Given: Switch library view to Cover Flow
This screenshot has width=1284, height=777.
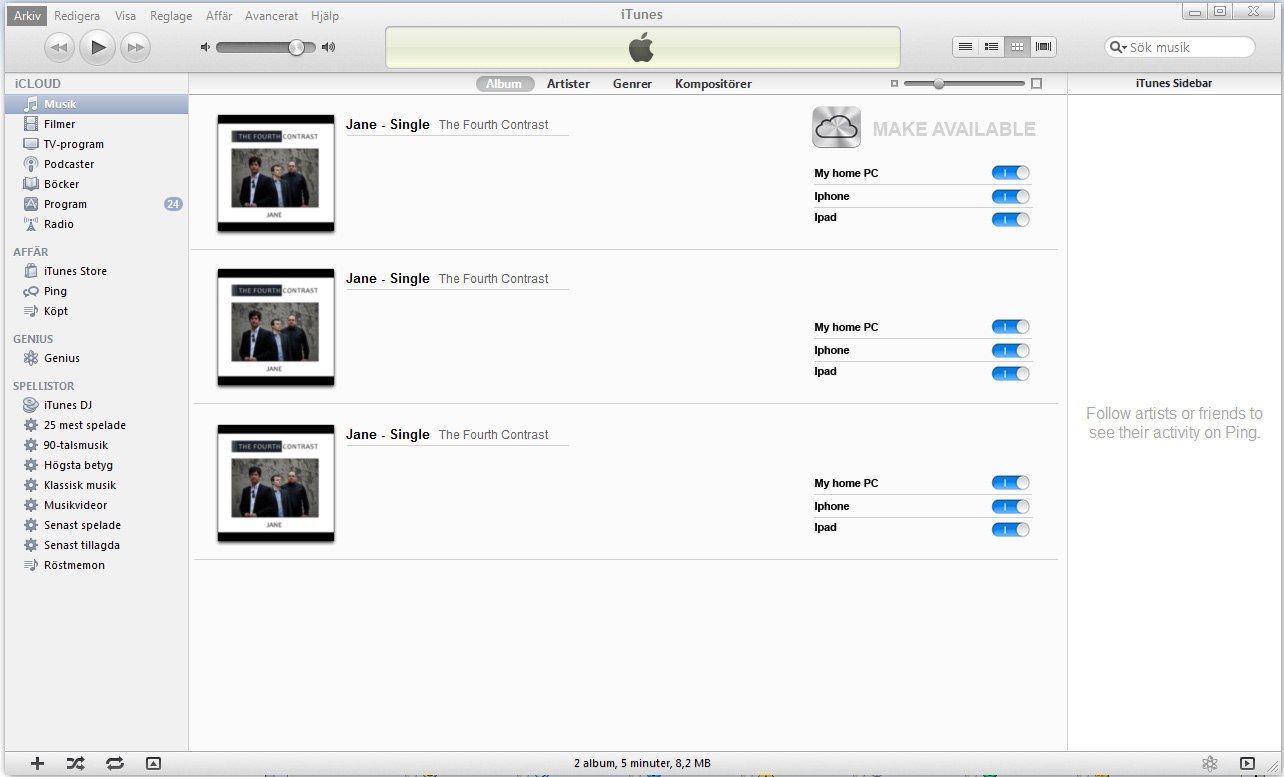Looking at the screenshot, I should click(x=1043, y=46).
